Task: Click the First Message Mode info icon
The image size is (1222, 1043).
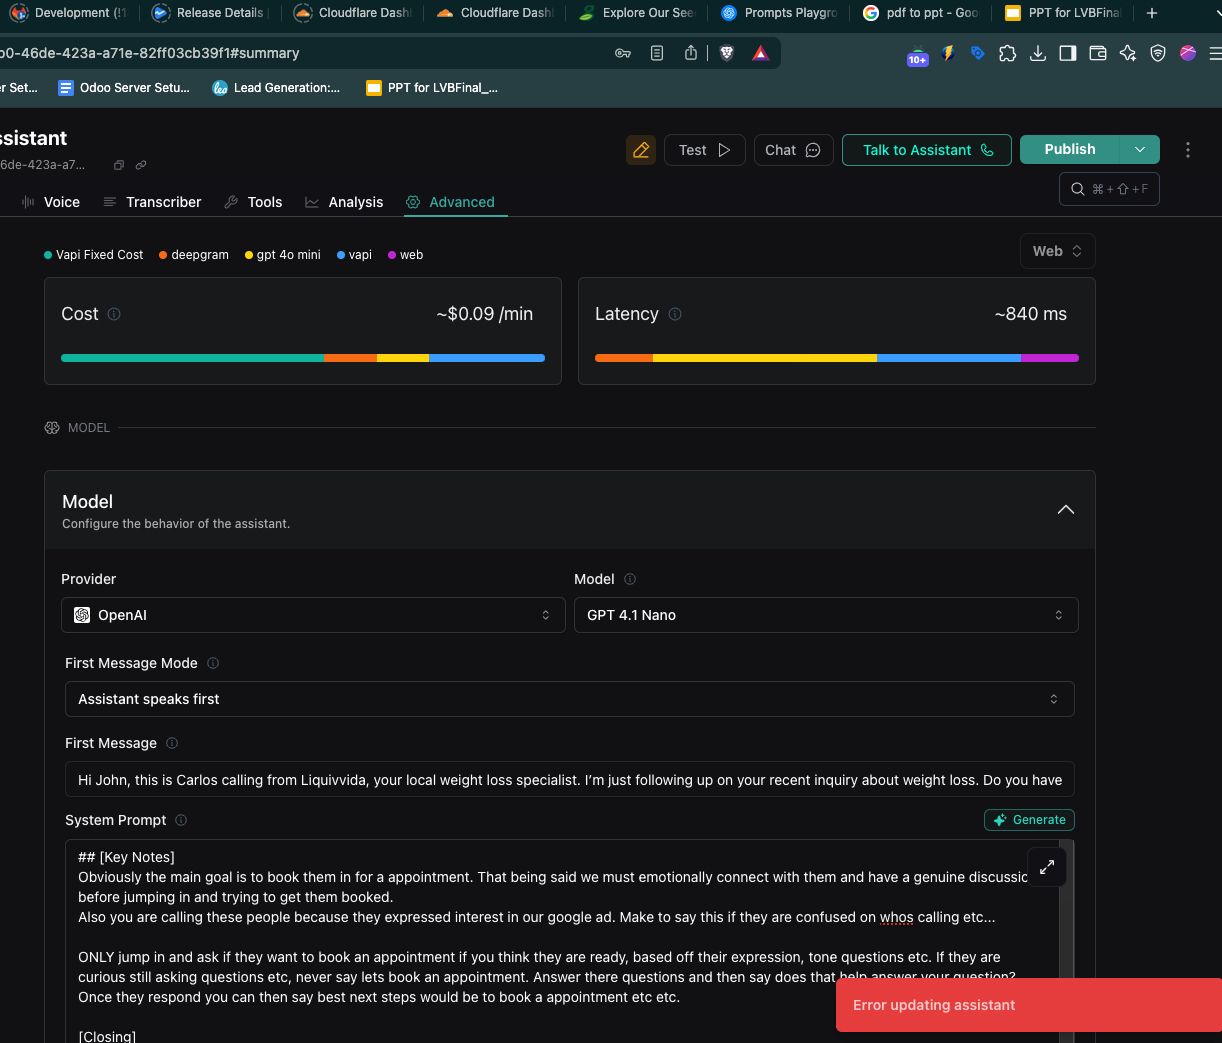Action: [213, 663]
